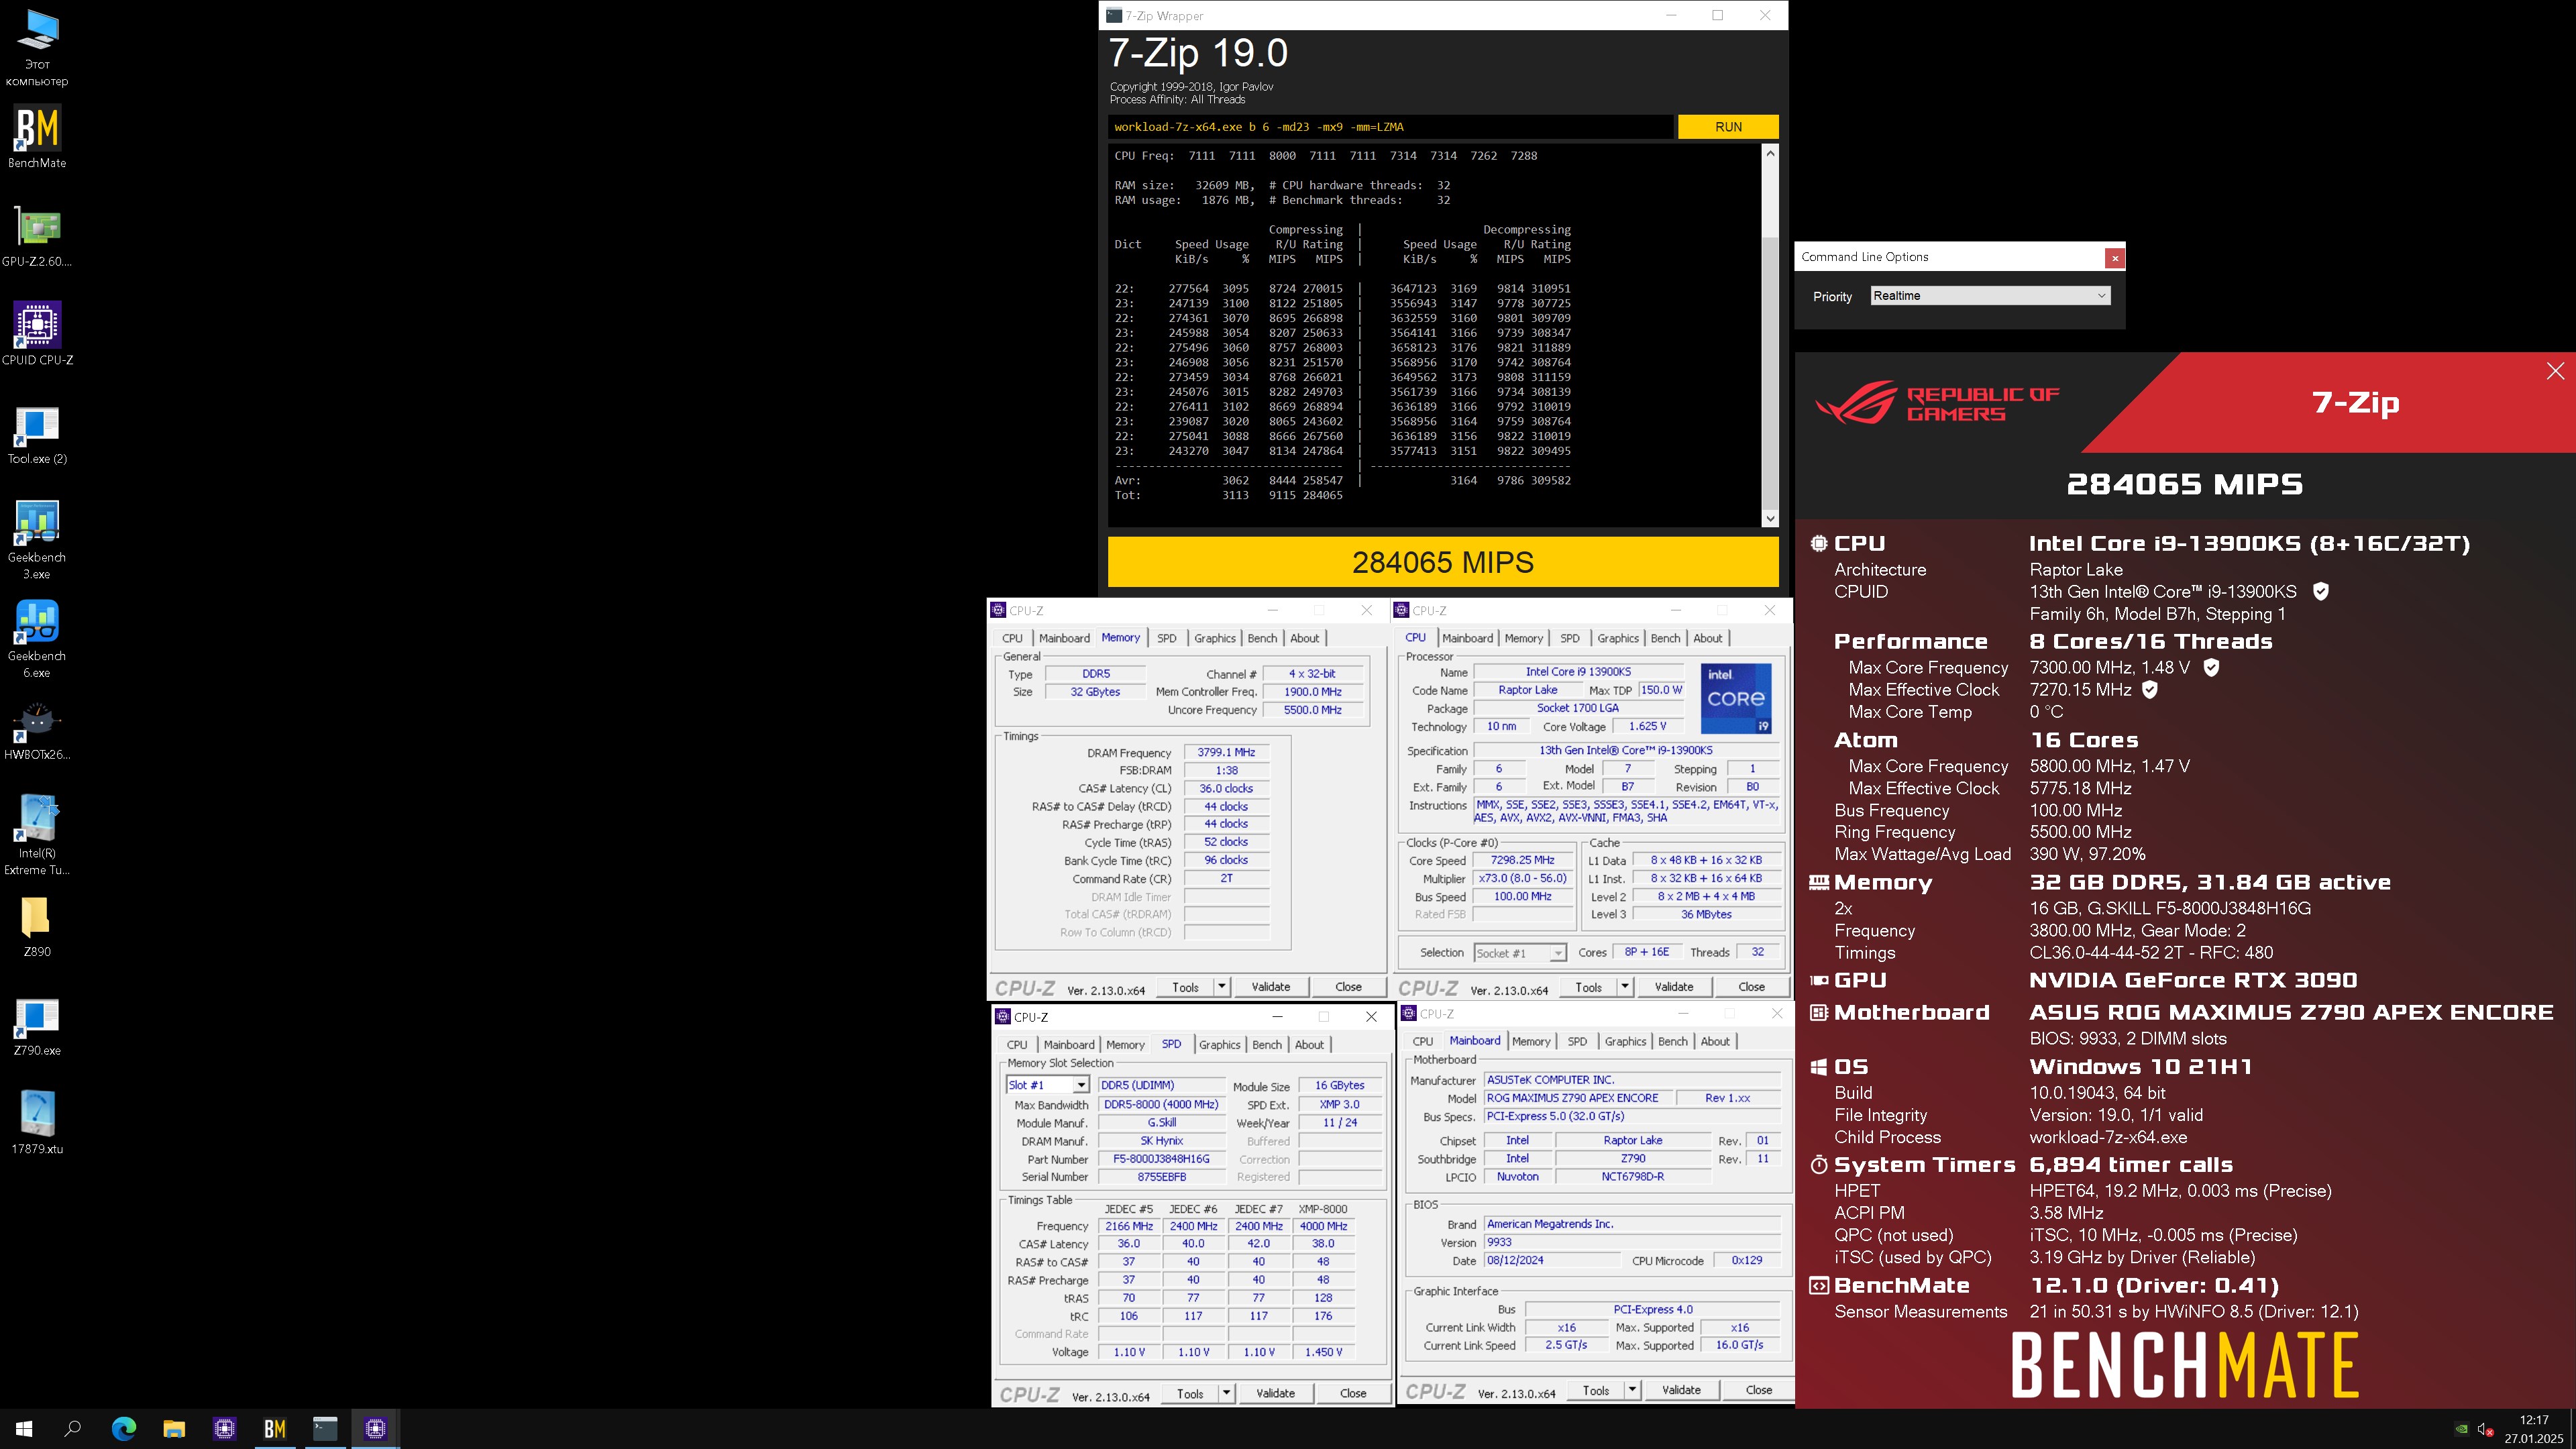Switch to BenchMate taskbar icon
Image resolution: width=2576 pixels, height=1449 pixels.
coord(275,1429)
